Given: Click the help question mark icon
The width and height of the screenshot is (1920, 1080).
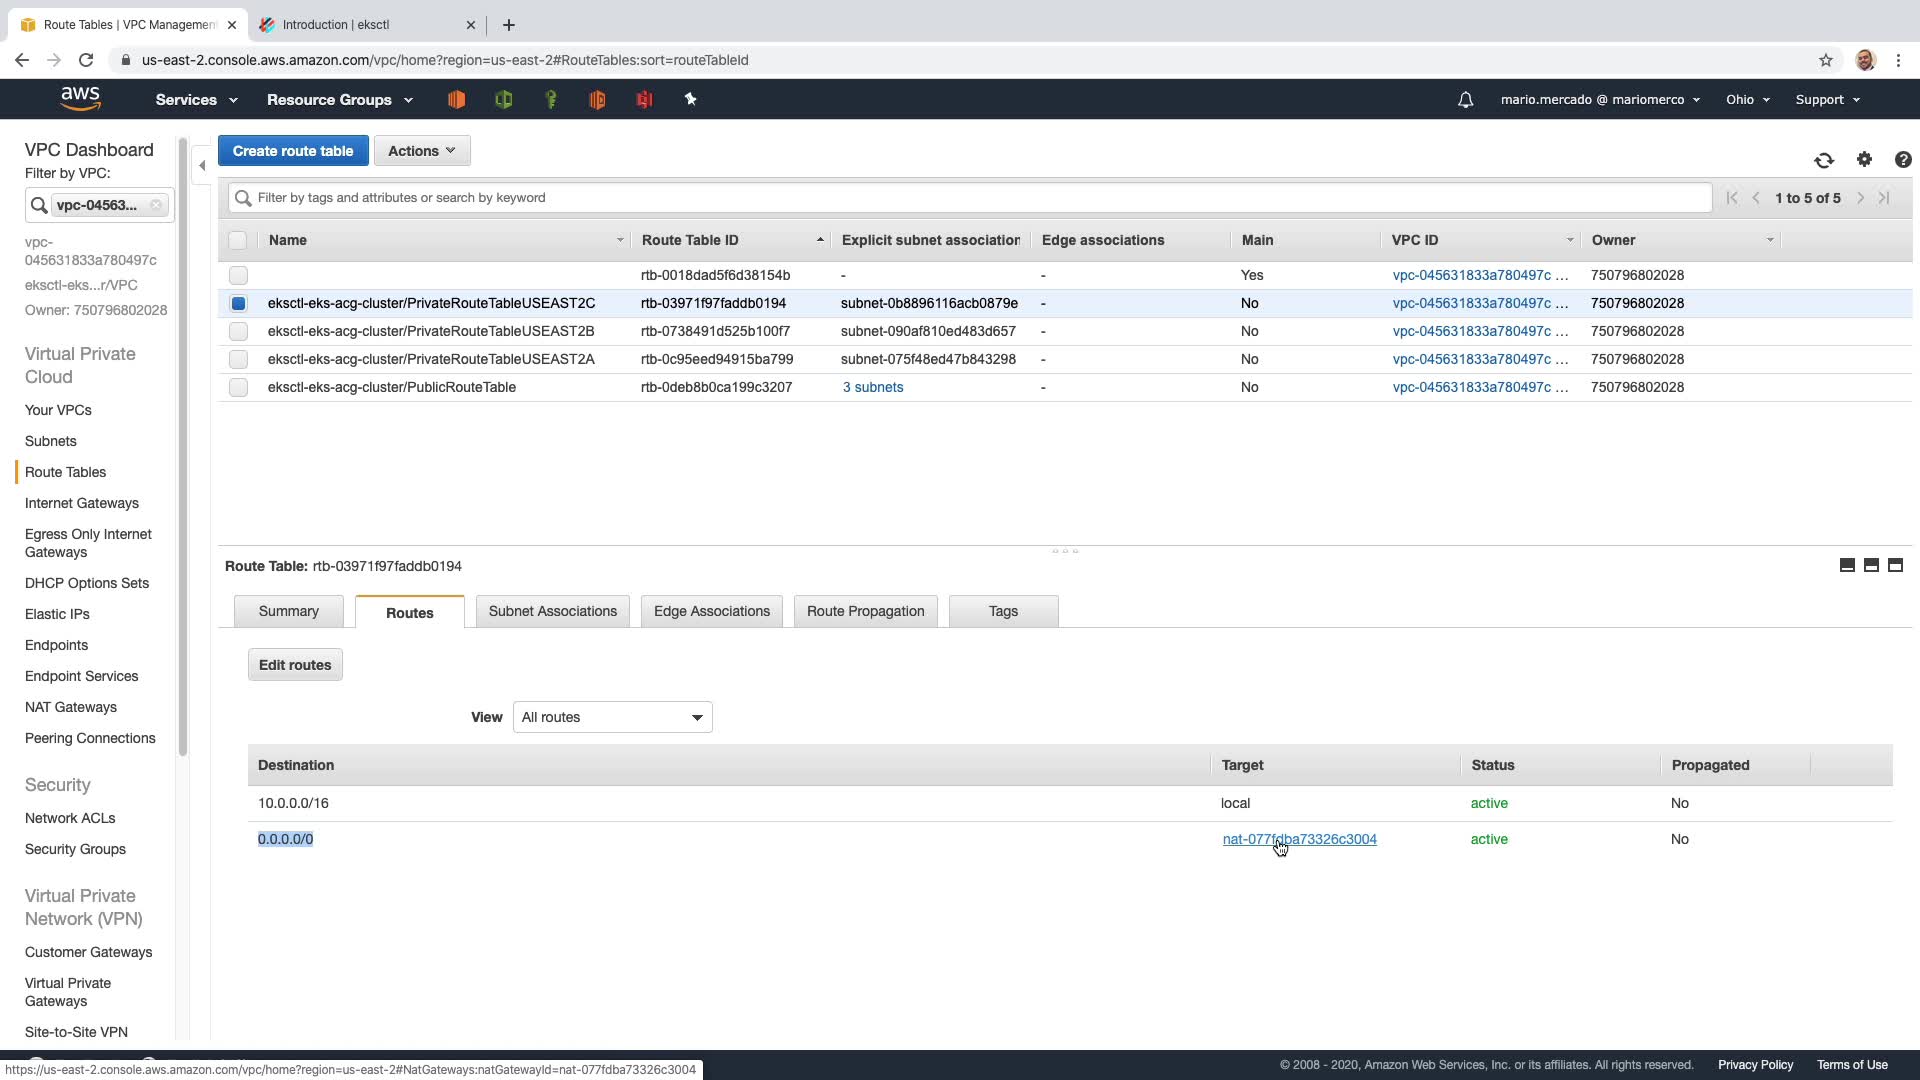Looking at the screenshot, I should click(1903, 159).
